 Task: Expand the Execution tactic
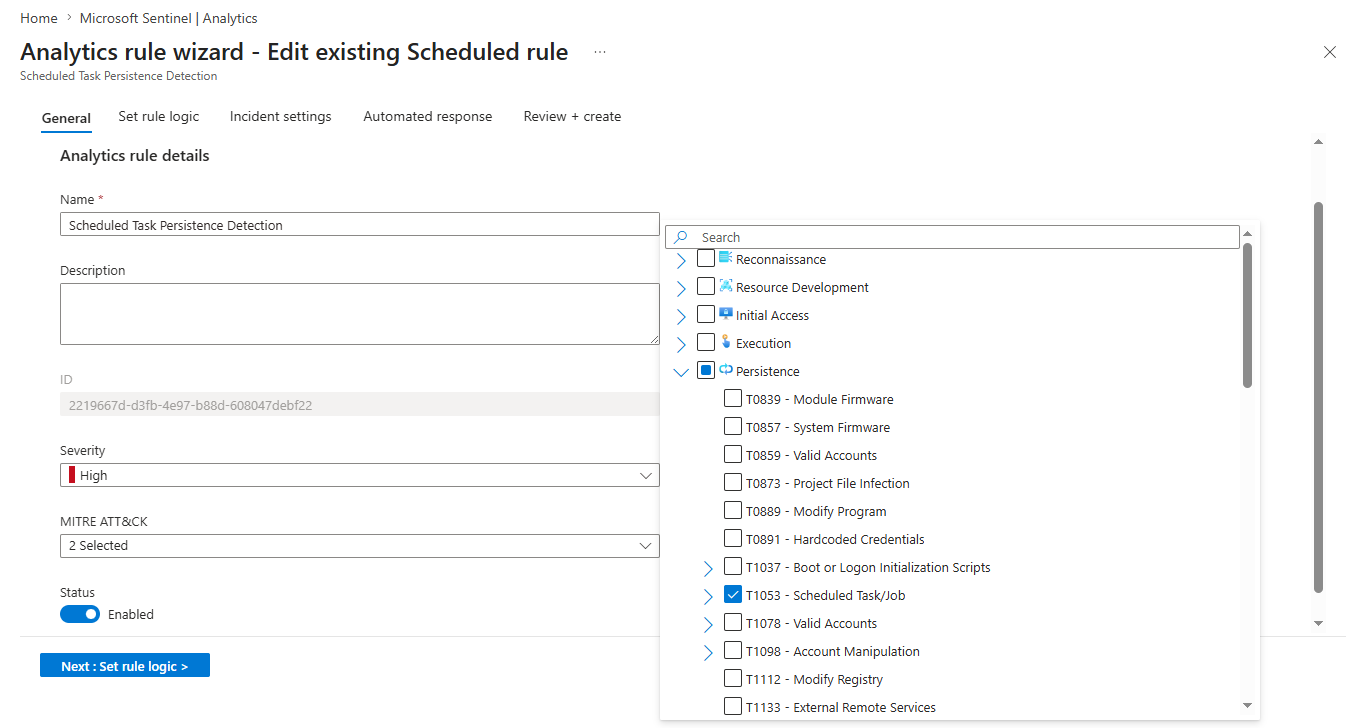(x=681, y=344)
